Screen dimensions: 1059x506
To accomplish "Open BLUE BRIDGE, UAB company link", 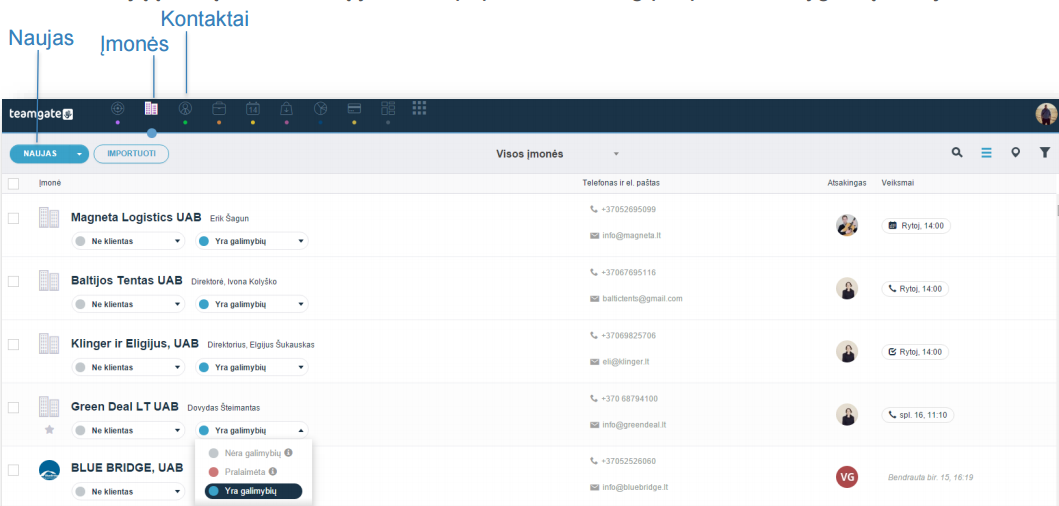I will [x=127, y=467].
